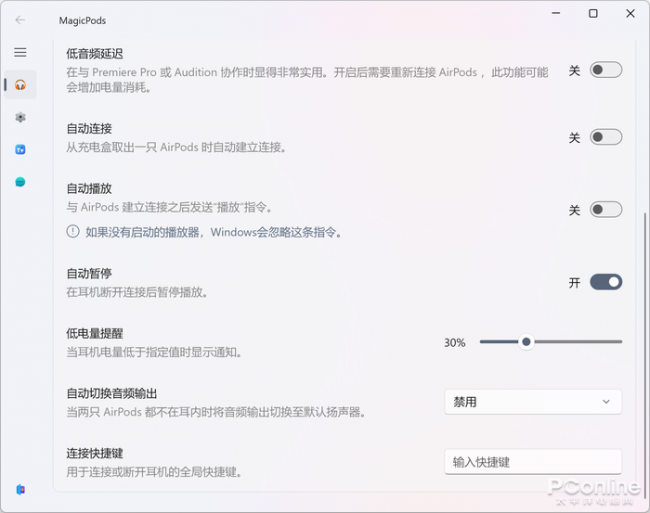The height and width of the screenshot is (513, 650).
Task: Click the 低电量提醒 slider thumb
Action: point(526,342)
